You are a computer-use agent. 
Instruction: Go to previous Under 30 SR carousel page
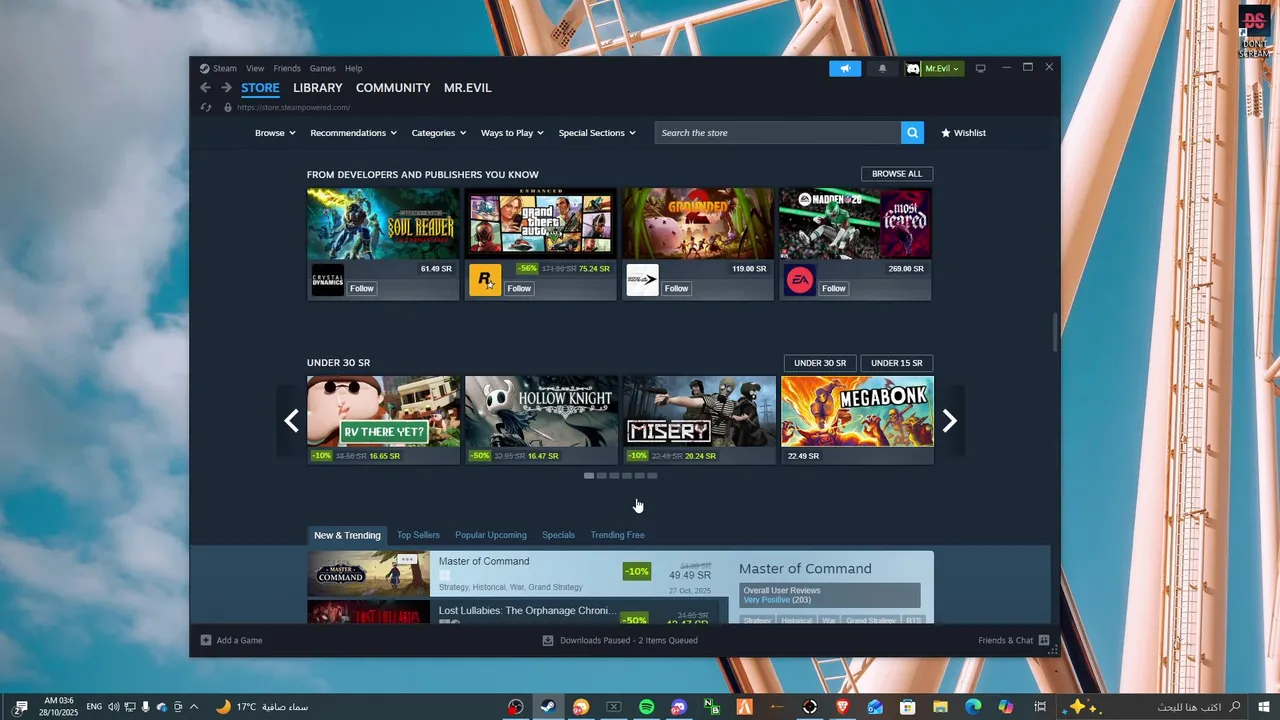pos(291,421)
